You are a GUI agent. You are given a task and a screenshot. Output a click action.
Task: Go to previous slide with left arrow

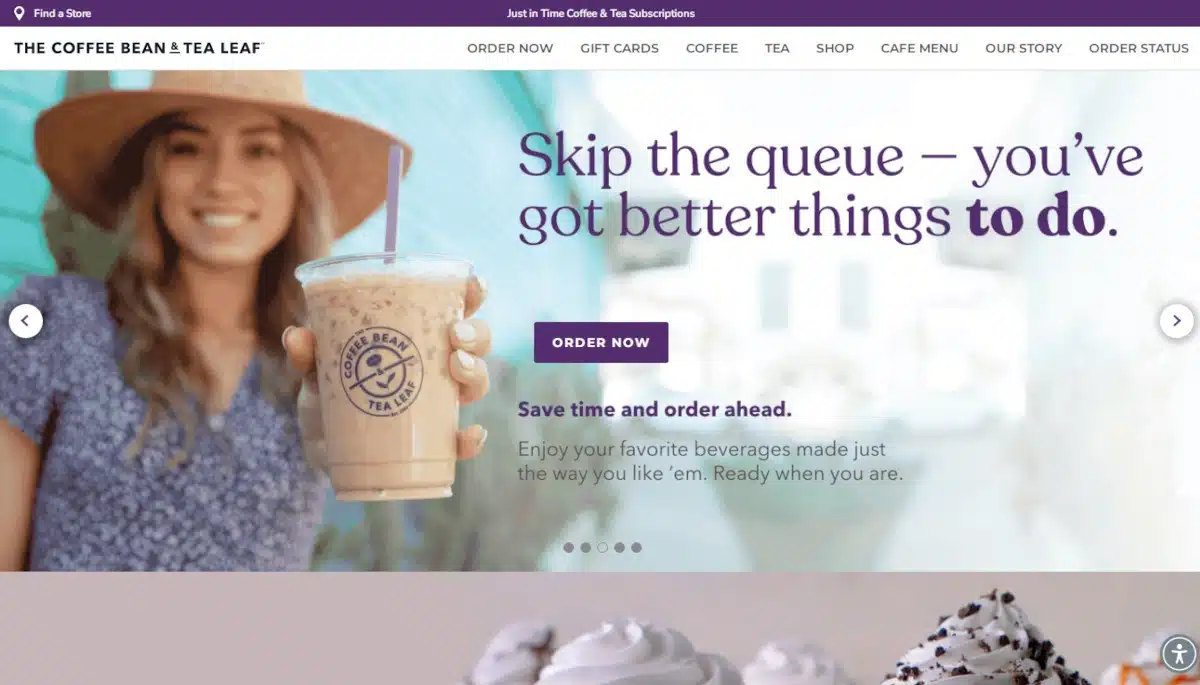pyautogui.click(x=26, y=321)
